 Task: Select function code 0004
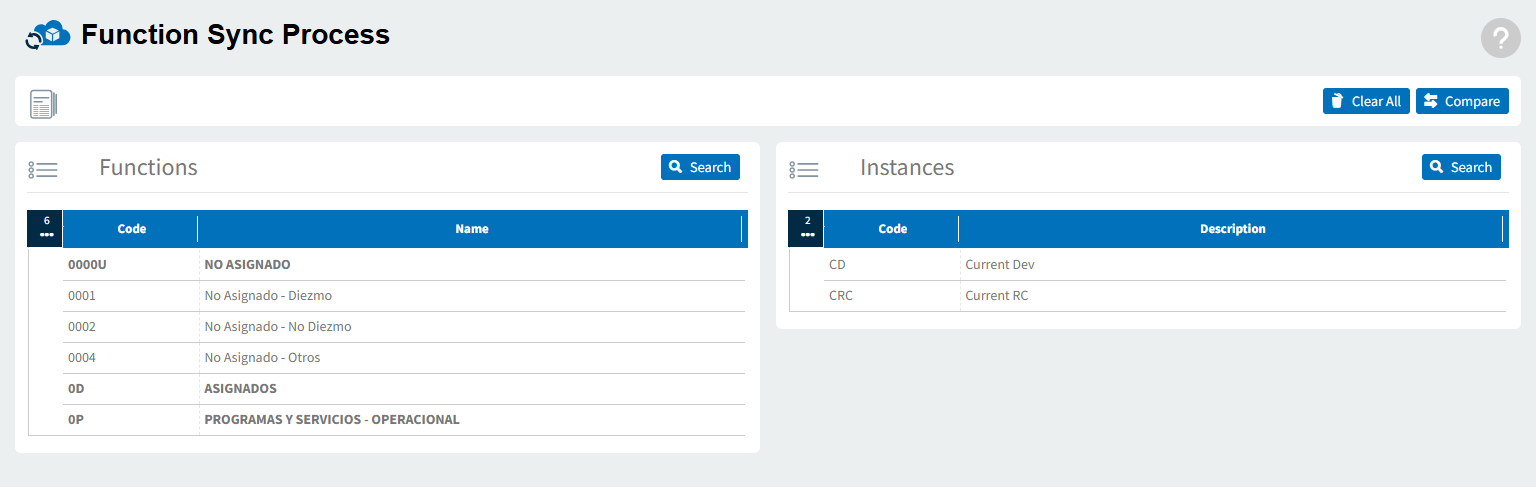pyautogui.click(x=82, y=358)
